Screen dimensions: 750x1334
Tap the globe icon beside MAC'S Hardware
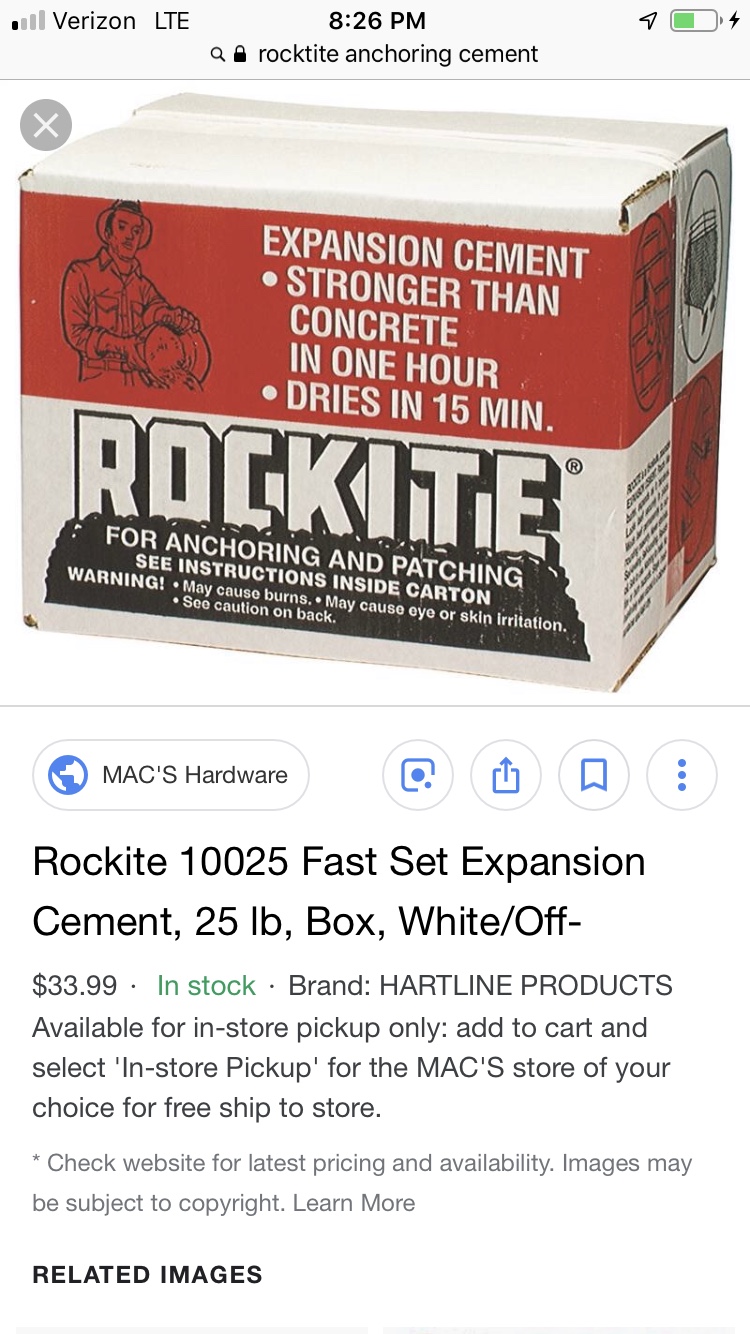68,775
